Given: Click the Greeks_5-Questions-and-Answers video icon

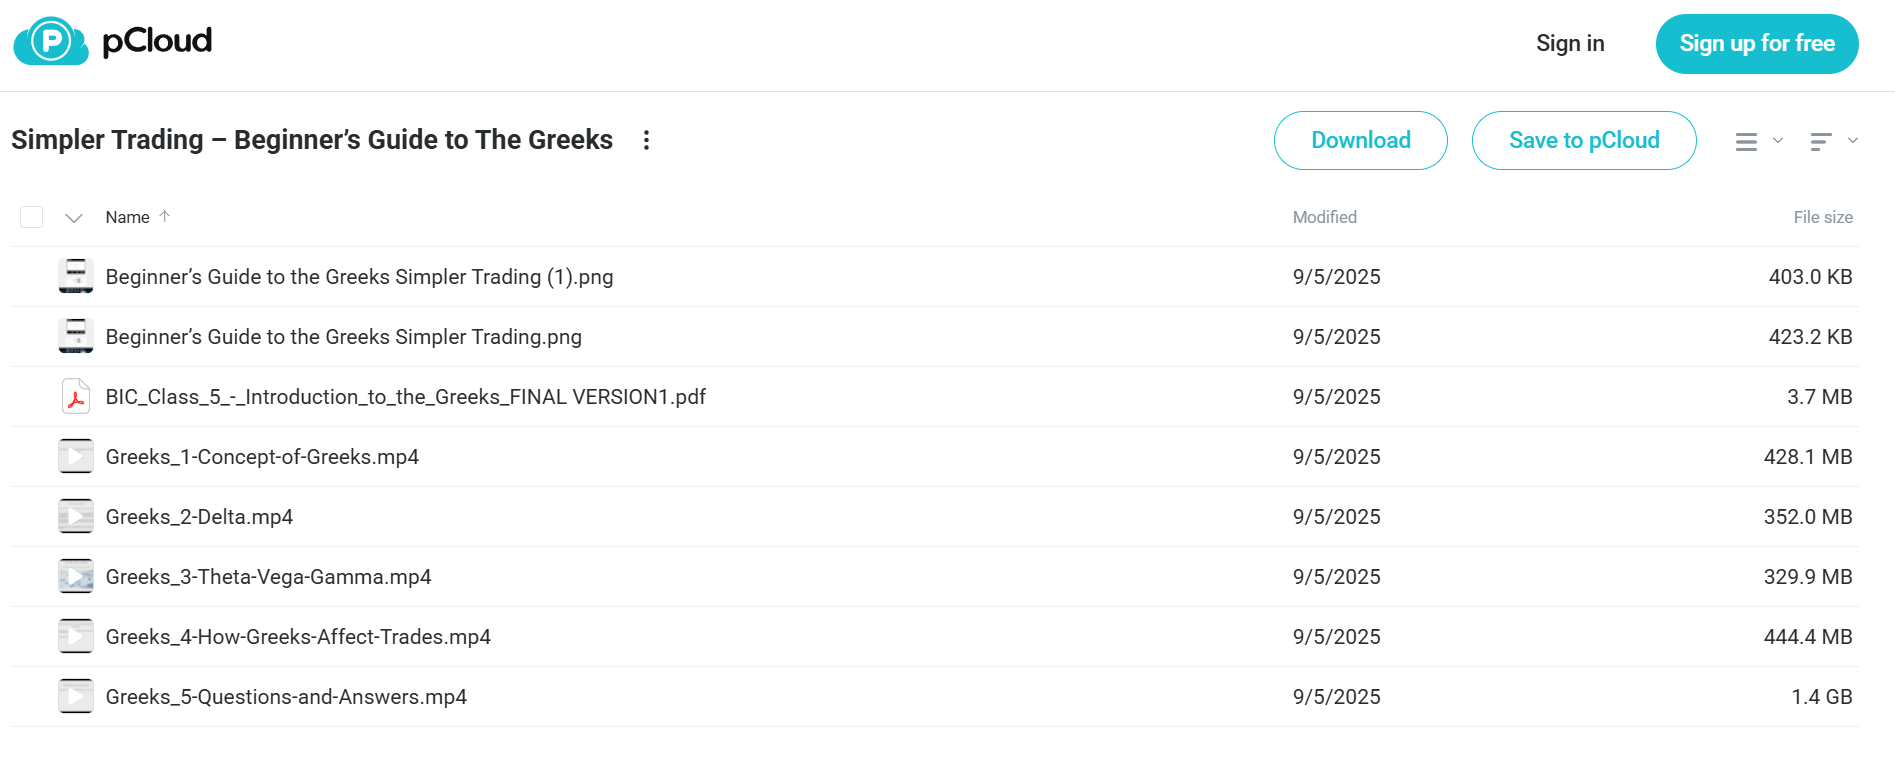Looking at the screenshot, I should point(76,697).
